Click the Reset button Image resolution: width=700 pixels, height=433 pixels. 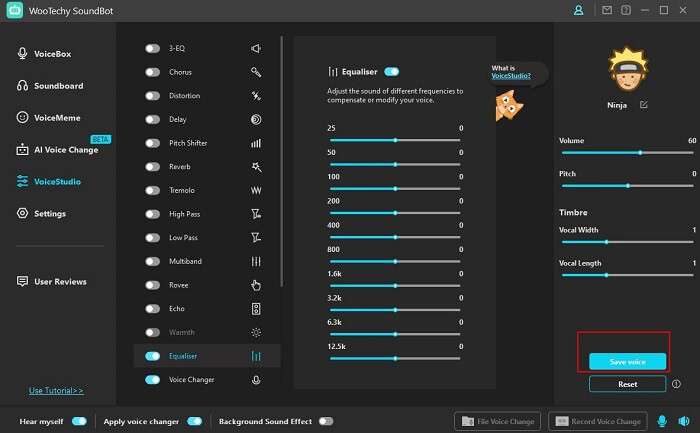coord(627,384)
